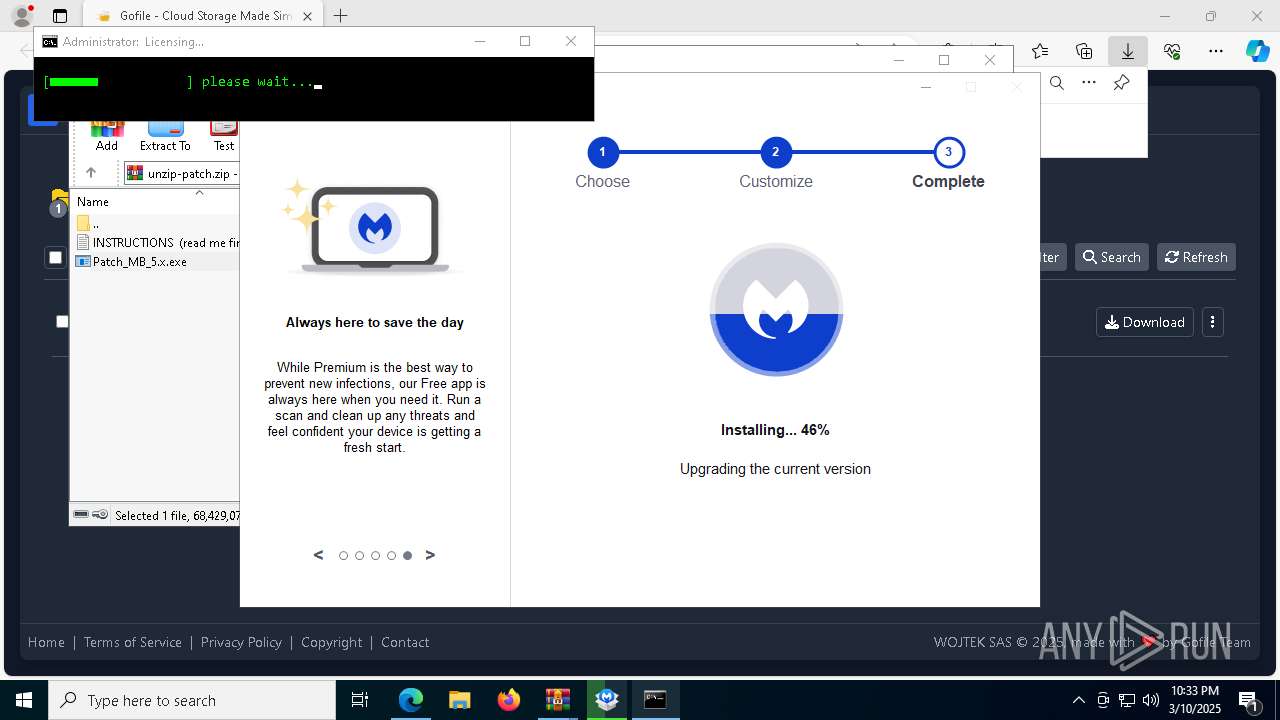
Task: Open Firefox from the taskbar
Action: point(509,700)
